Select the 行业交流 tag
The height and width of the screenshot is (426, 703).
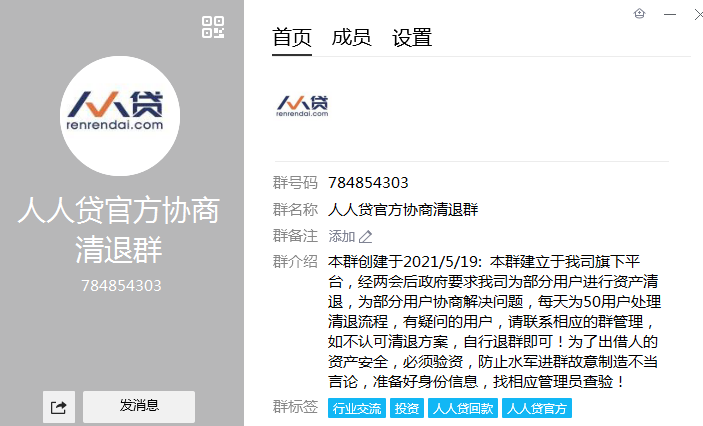tap(357, 408)
